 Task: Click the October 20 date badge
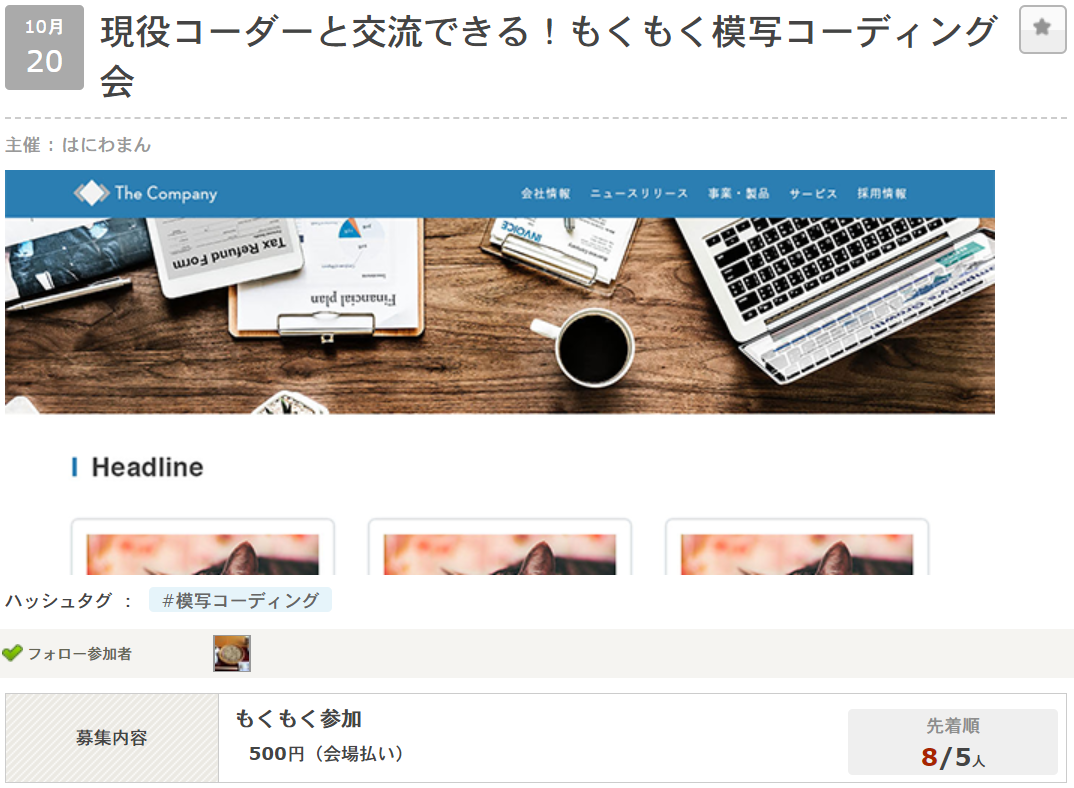coord(45,47)
